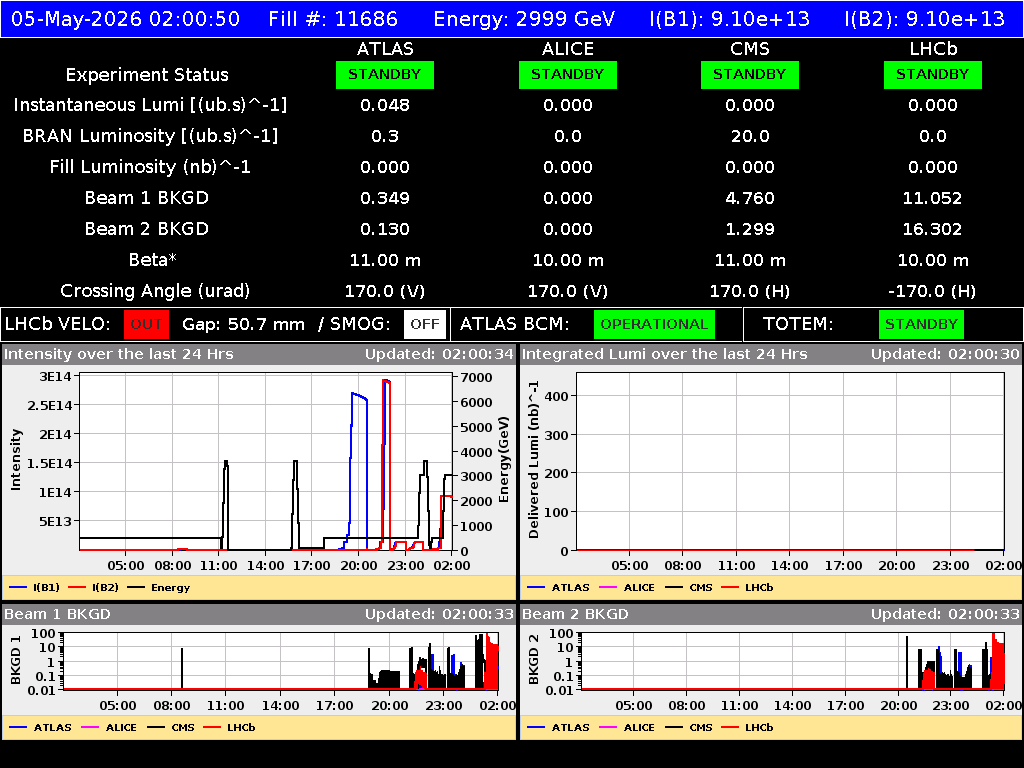Click the ATLAS Crossing Angle 170.0 (V)
1024x768 pixels.
click(385, 291)
